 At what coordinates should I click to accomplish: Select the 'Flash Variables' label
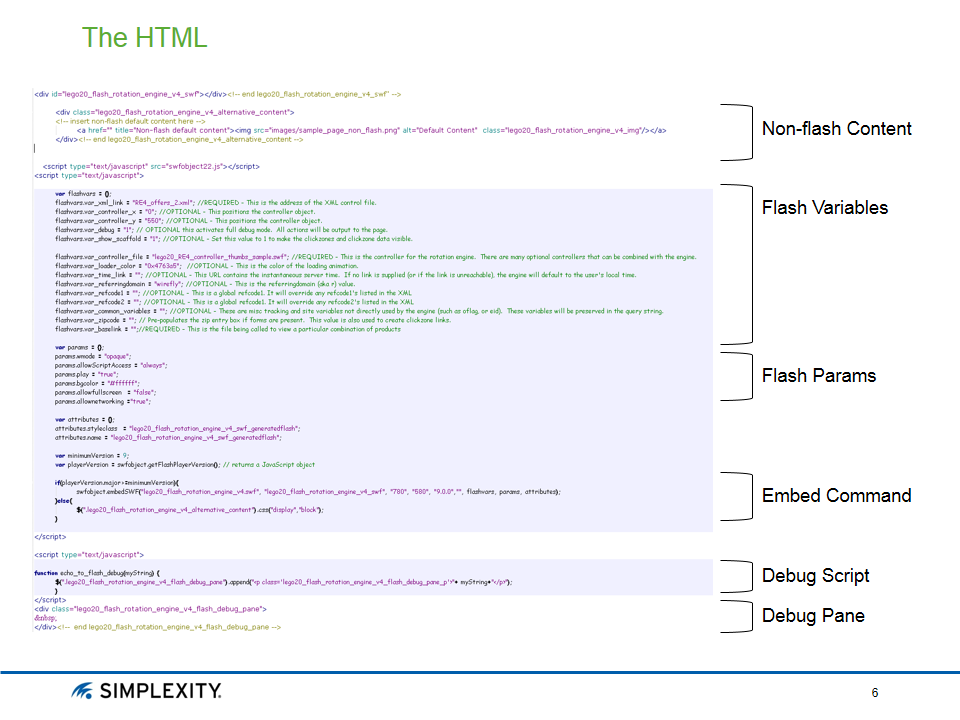point(824,208)
